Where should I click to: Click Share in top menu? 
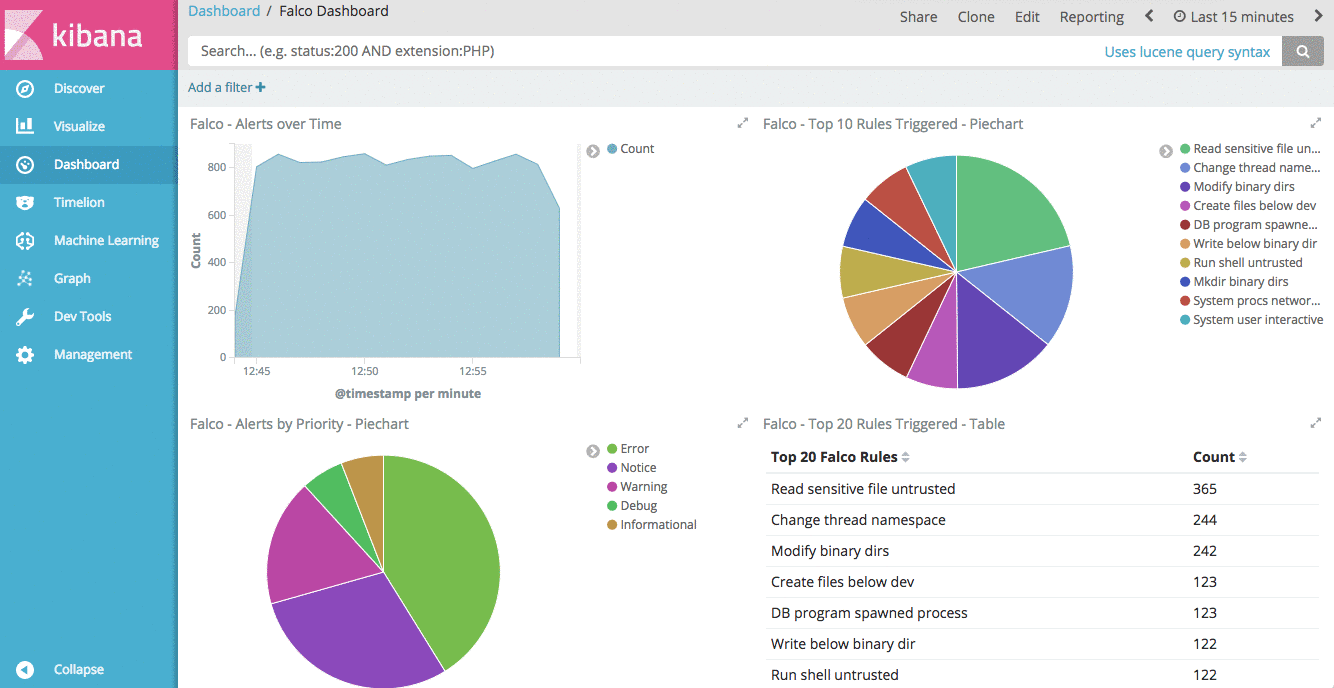coord(918,16)
